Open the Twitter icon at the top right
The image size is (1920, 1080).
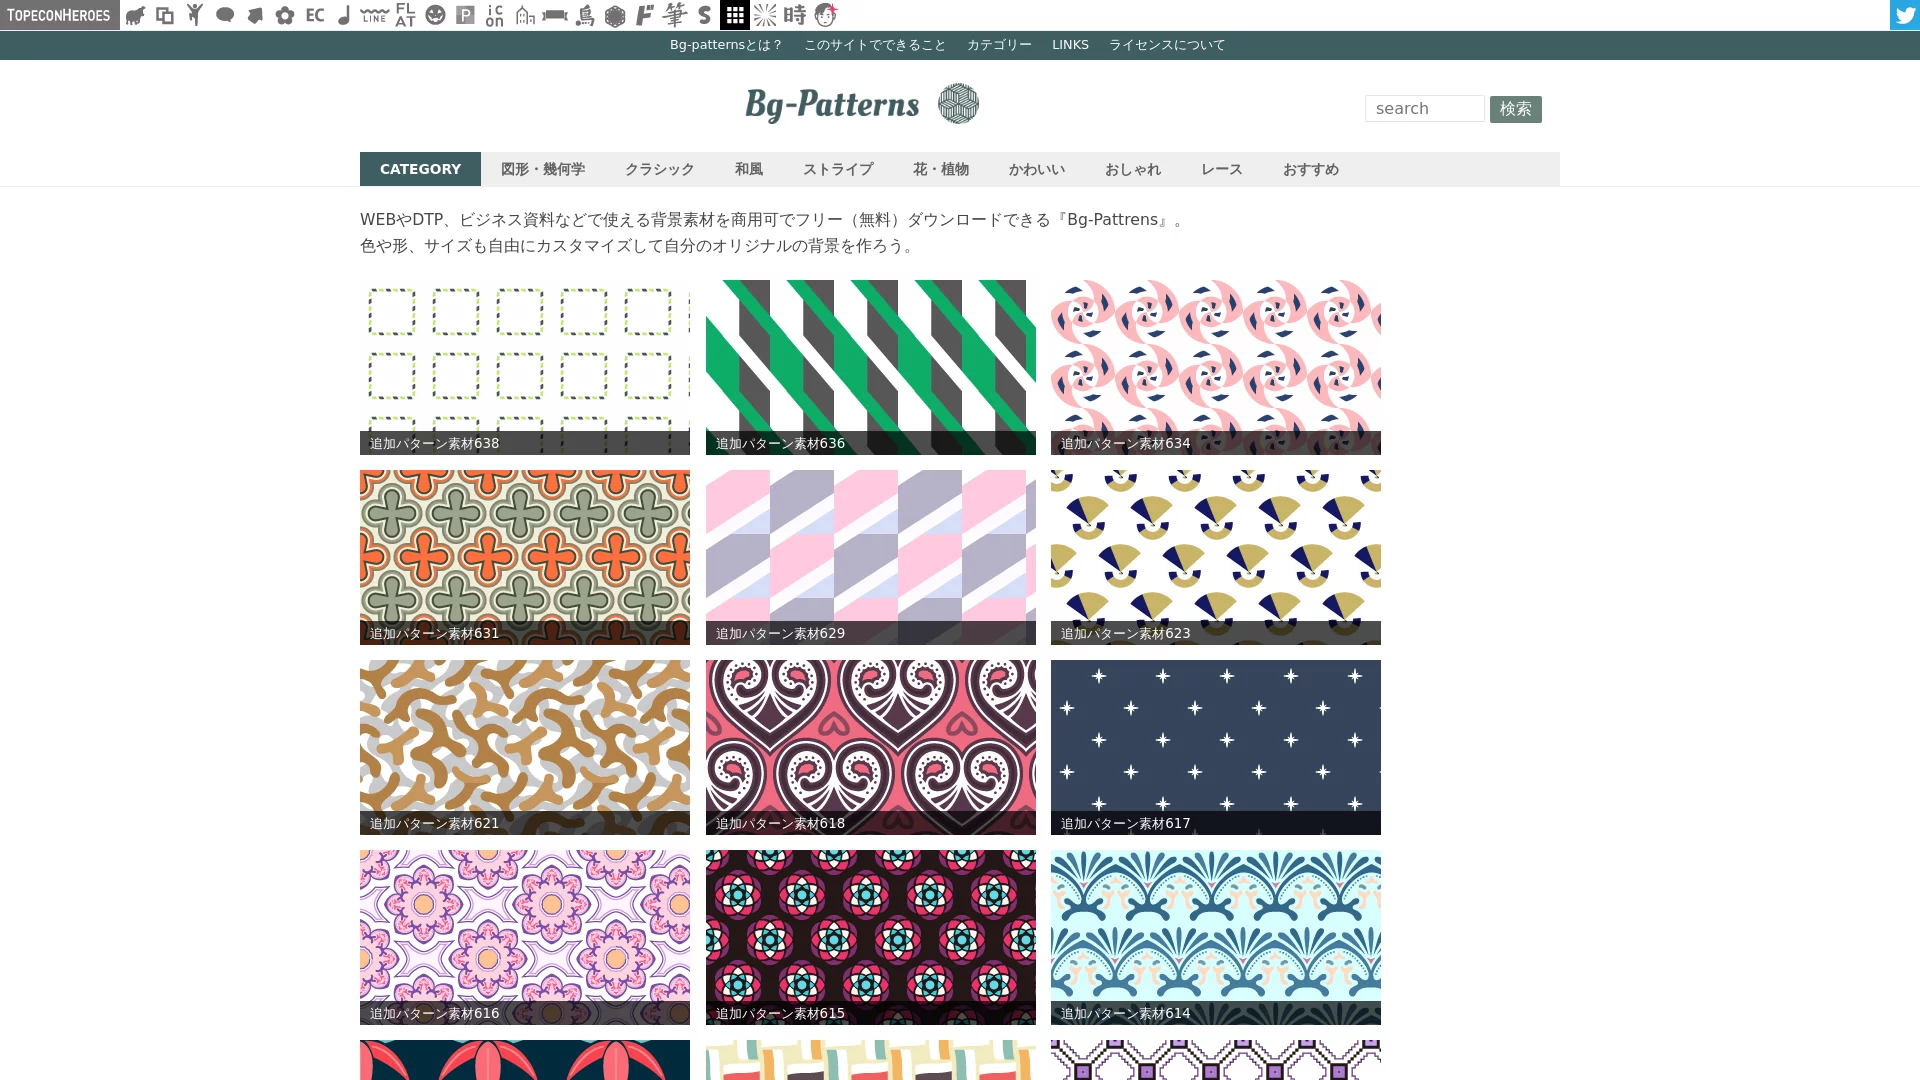coord(1904,15)
